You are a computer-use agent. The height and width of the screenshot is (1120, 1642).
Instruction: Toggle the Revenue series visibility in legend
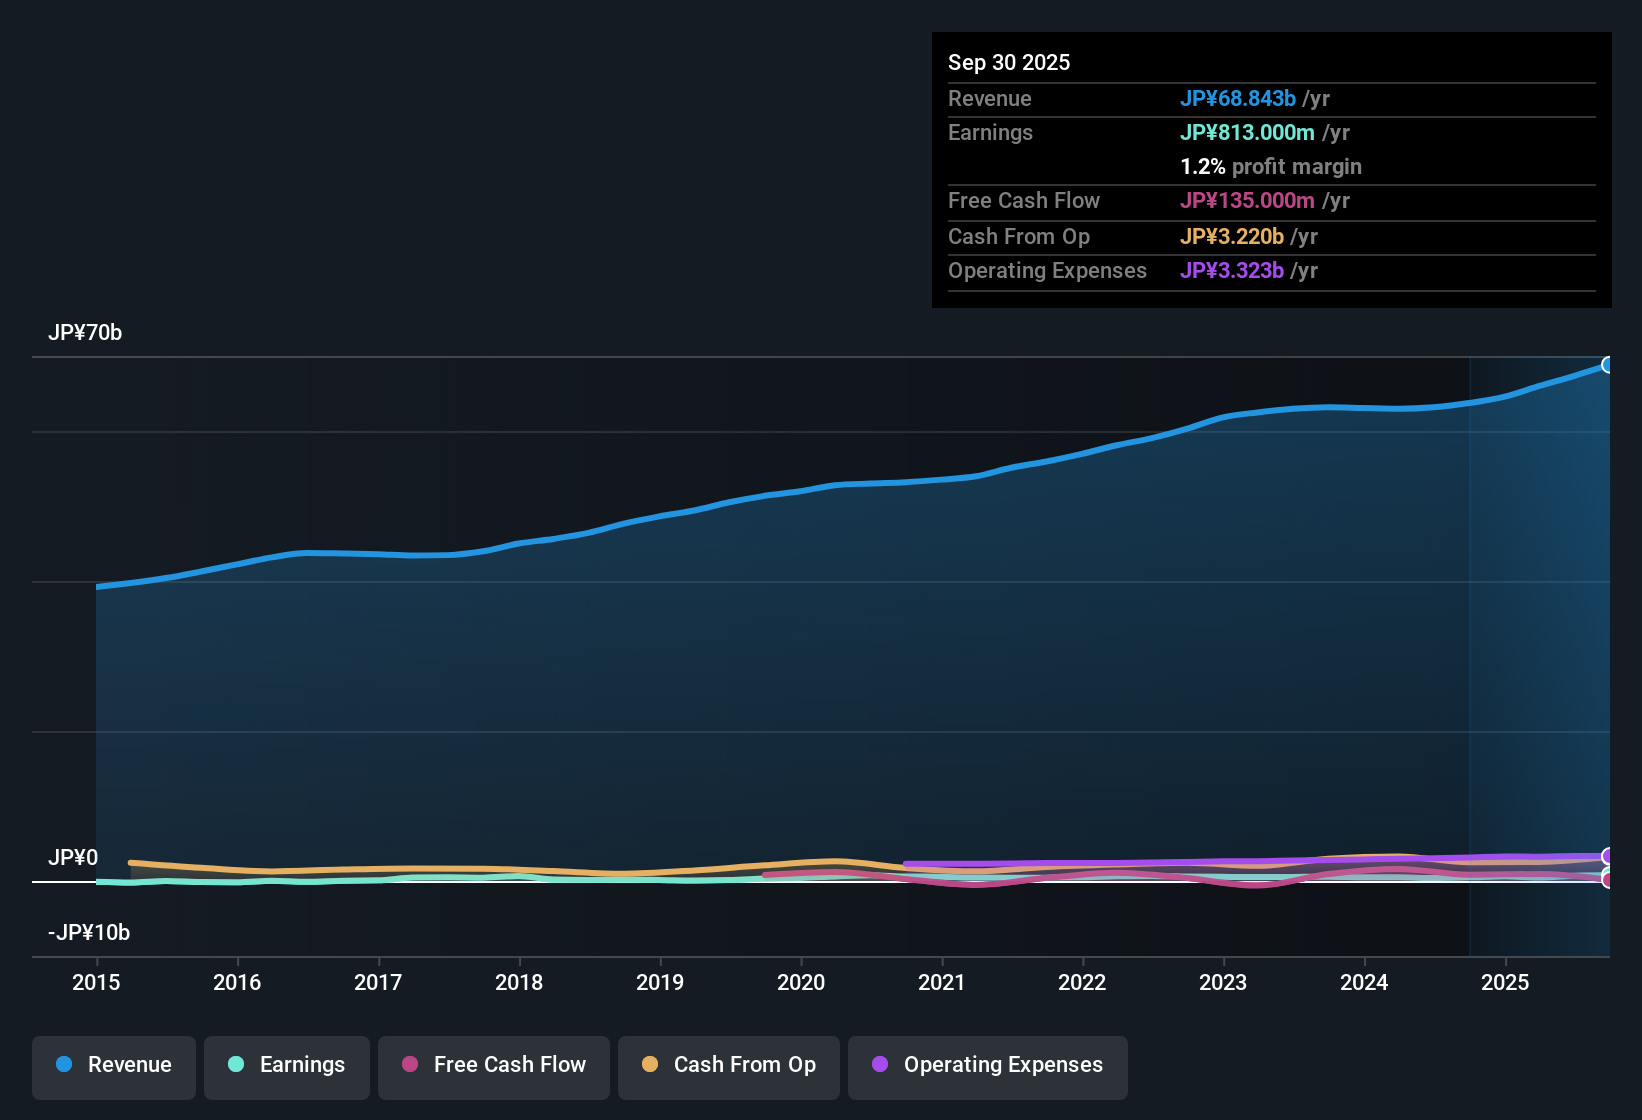point(113,1065)
